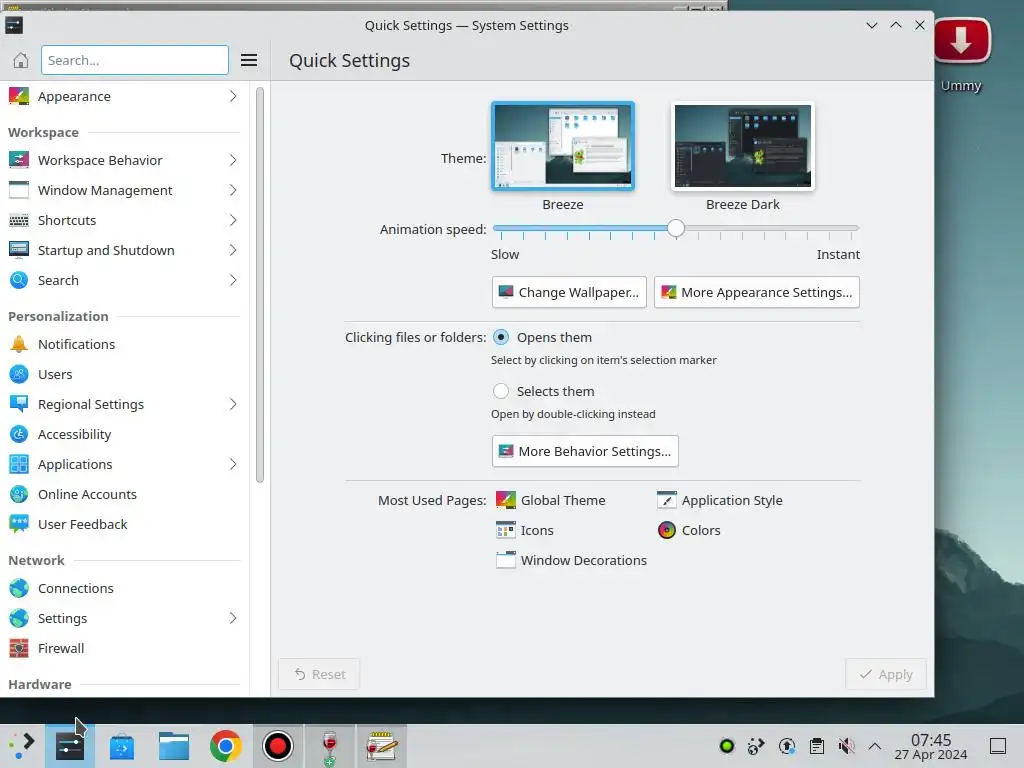Expand the Search category chevron

(x=233, y=280)
